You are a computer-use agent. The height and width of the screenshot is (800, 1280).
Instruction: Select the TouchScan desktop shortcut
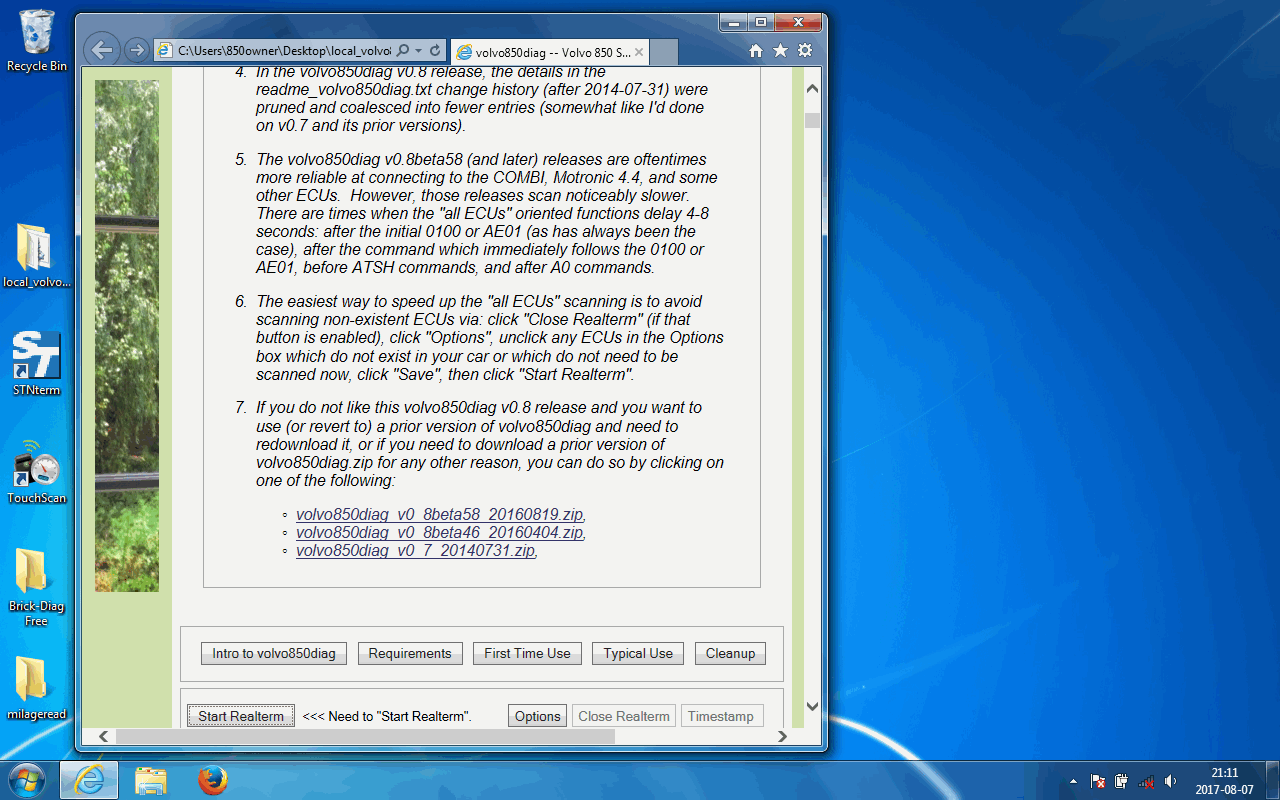tap(37, 472)
